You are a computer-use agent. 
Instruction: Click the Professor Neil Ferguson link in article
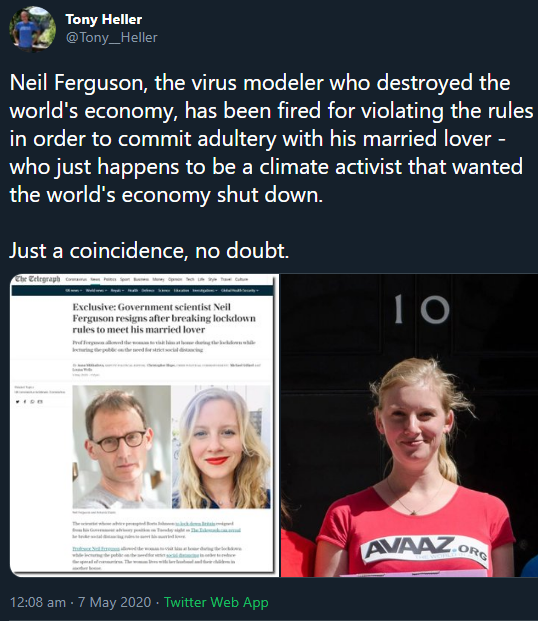(96, 549)
